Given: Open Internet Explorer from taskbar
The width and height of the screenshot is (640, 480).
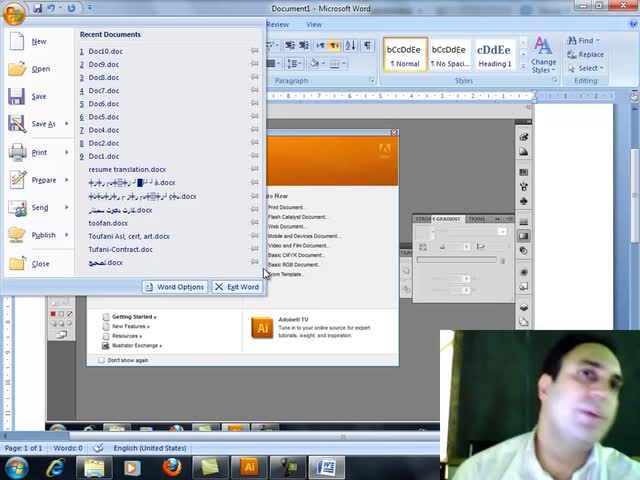Looking at the screenshot, I should (x=56, y=467).
